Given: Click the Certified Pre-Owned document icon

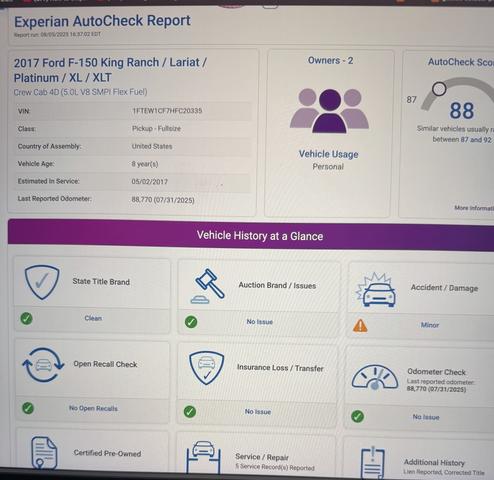Looking at the screenshot, I should [x=44, y=453].
